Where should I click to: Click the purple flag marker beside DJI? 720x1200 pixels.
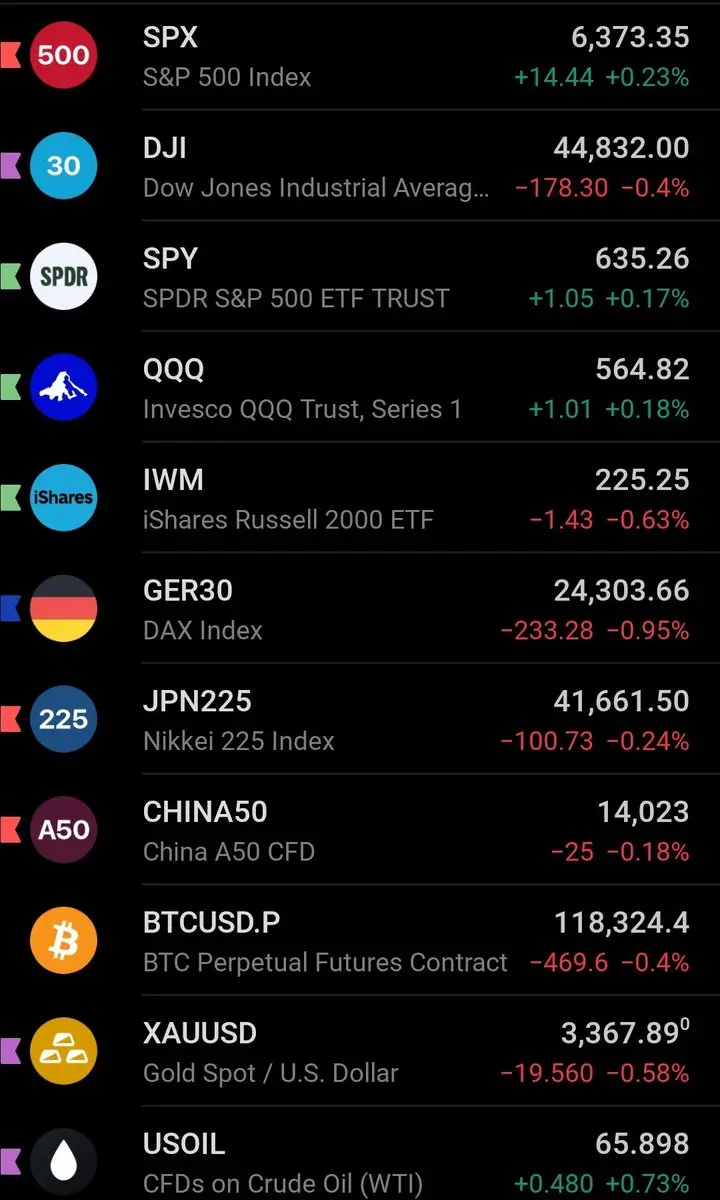[x=10, y=165]
